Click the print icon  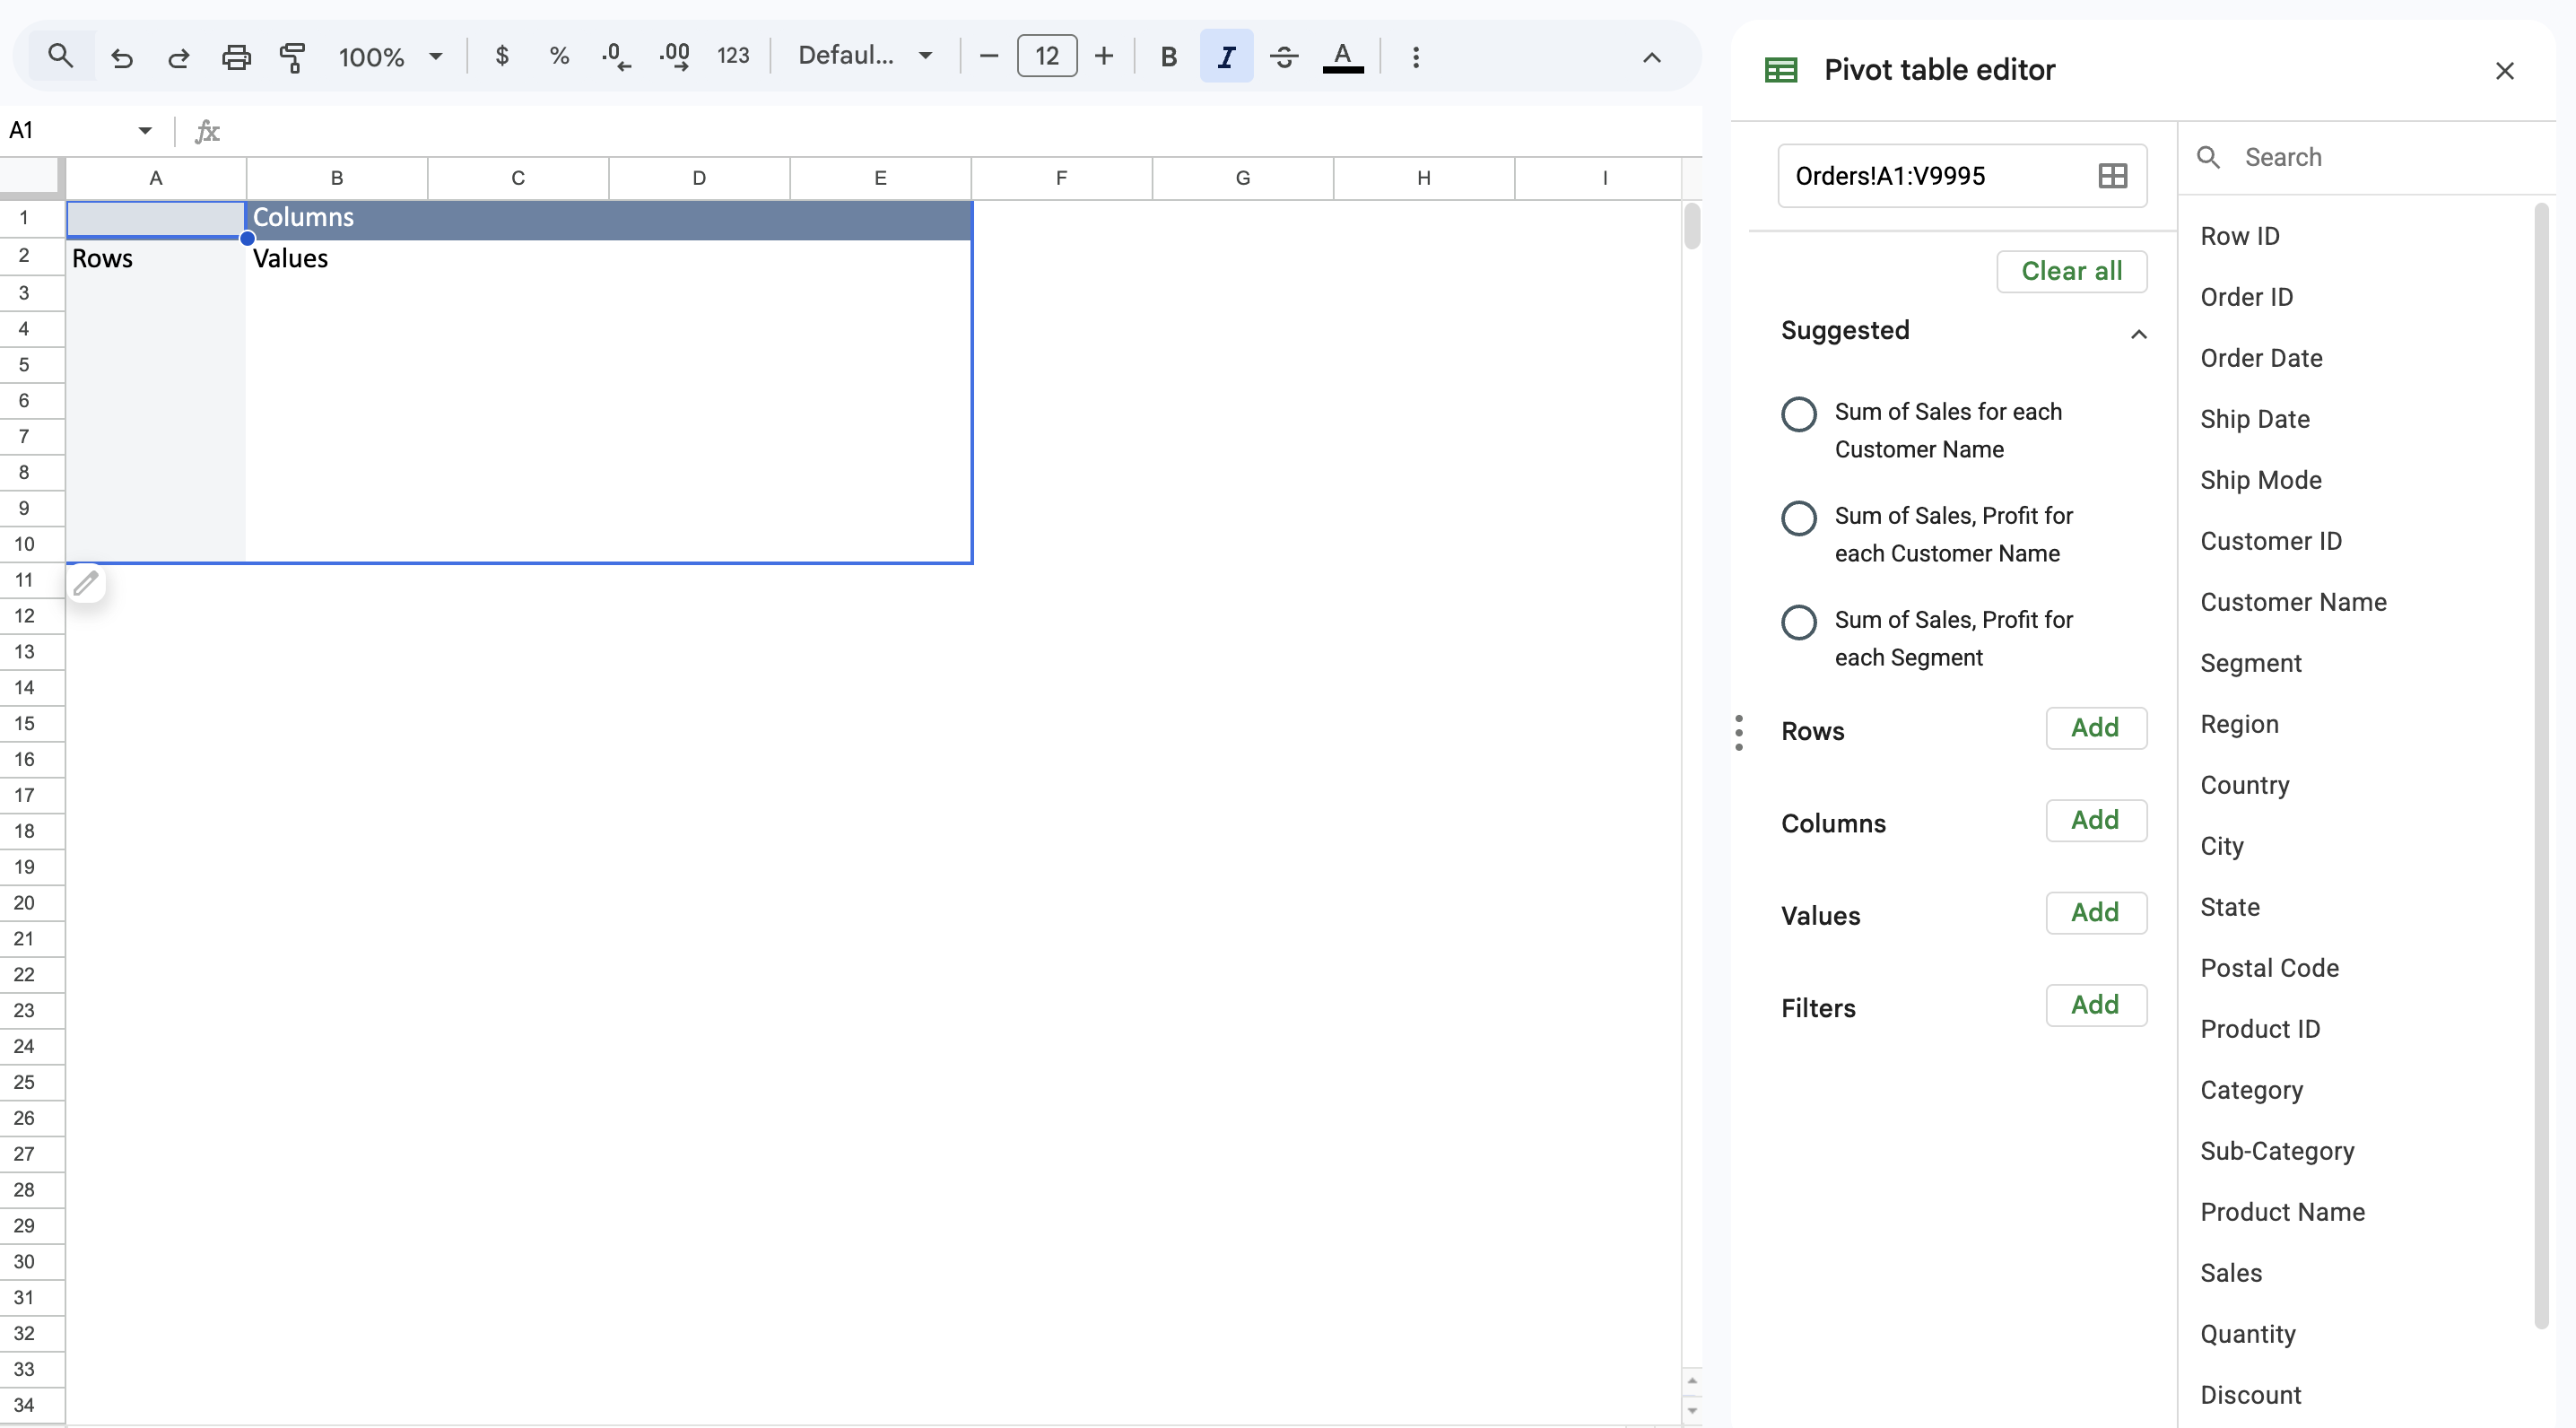(x=236, y=57)
